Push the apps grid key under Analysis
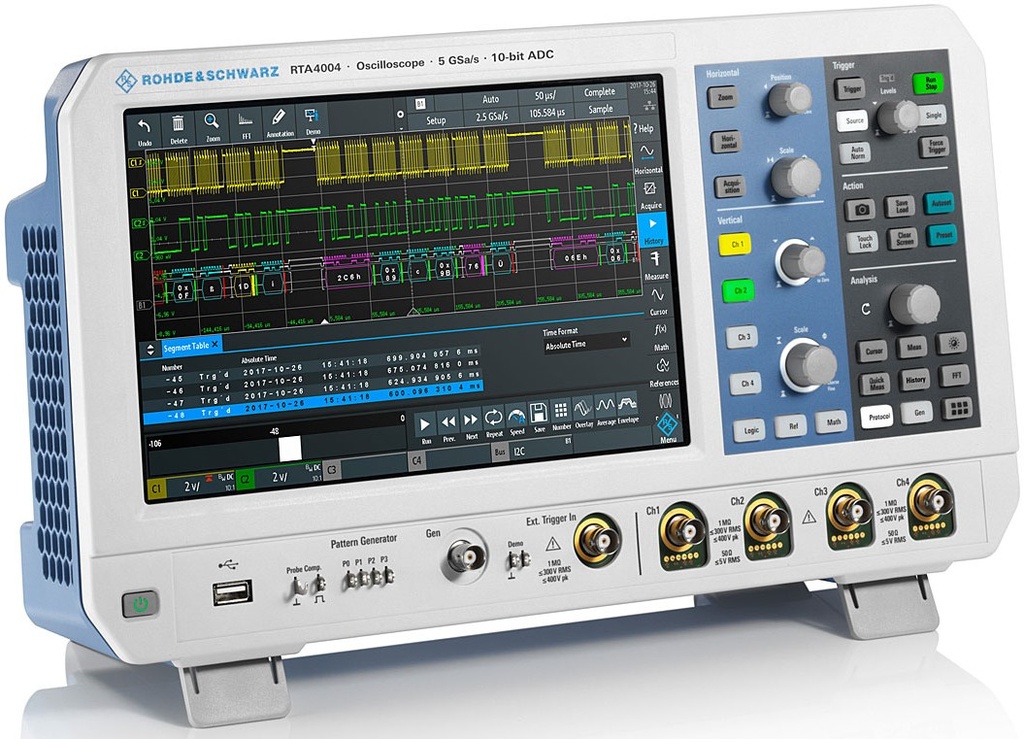1024x739 pixels. click(x=959, y=409)
